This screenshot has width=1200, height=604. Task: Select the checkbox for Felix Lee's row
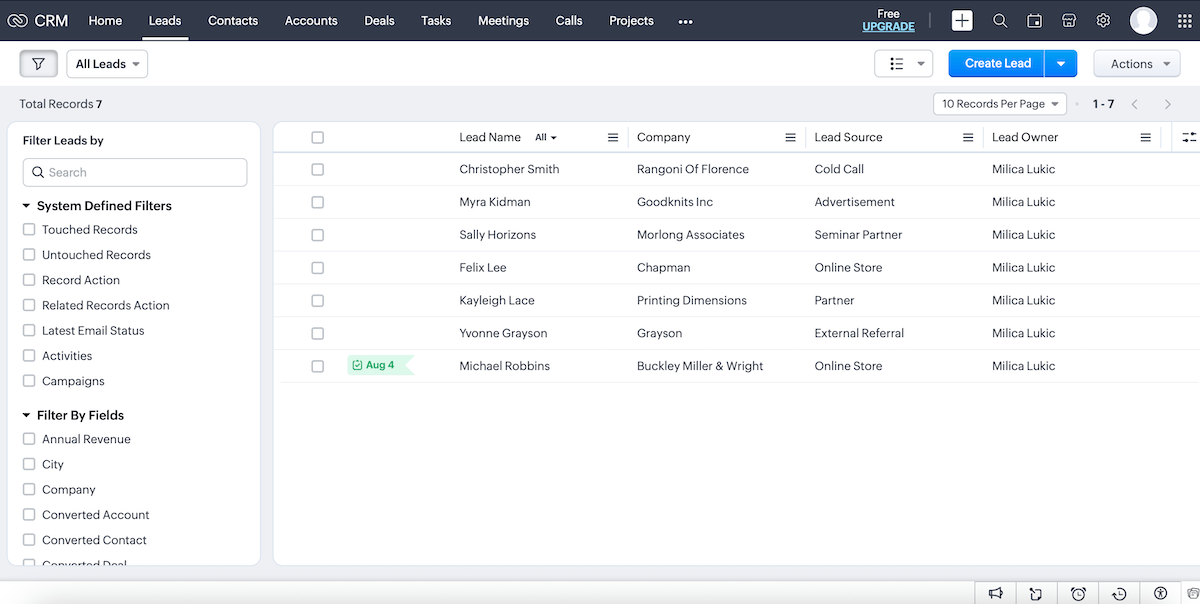click(x=317, y=267)
